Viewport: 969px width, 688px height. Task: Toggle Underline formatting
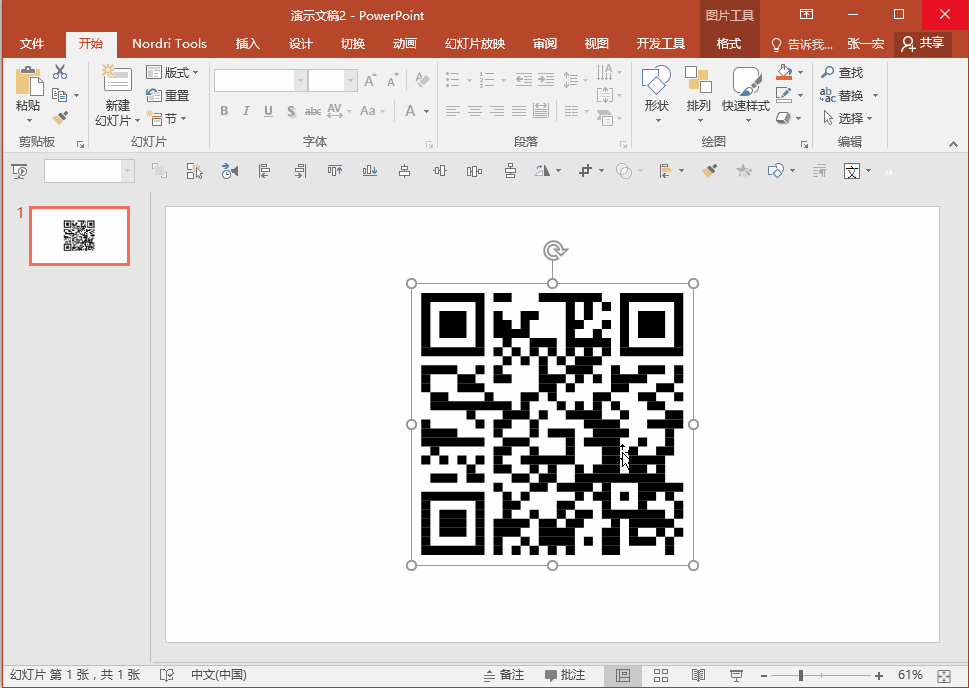(x=268, y=111)
